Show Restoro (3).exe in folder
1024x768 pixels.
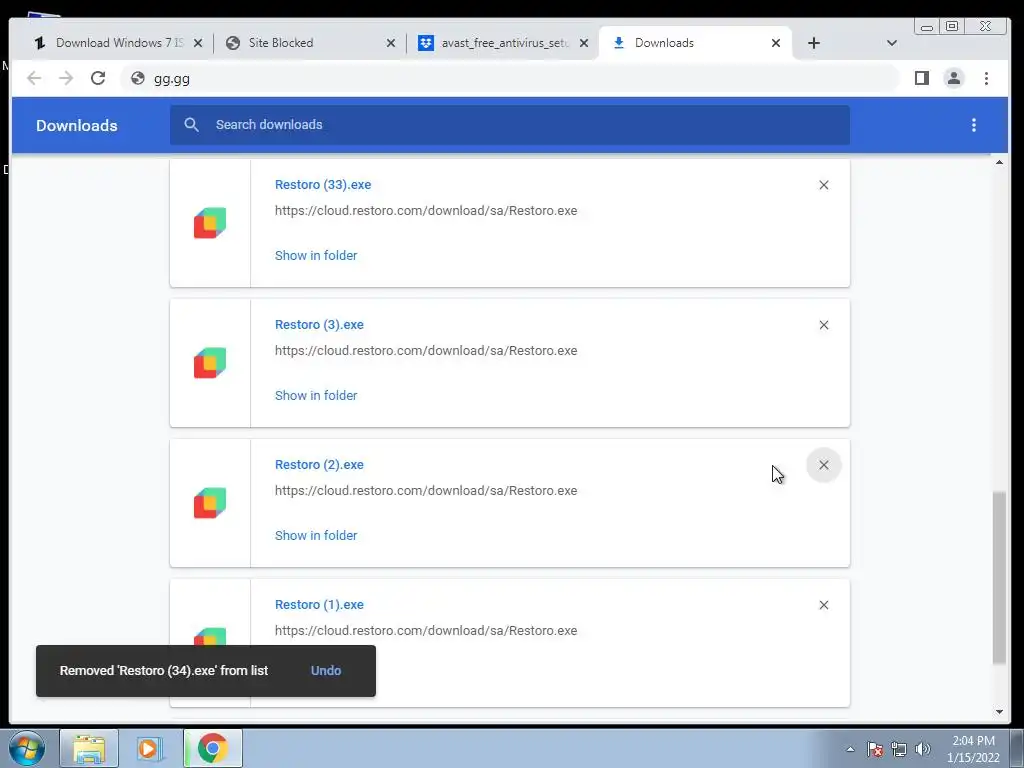tap(316, 396)
